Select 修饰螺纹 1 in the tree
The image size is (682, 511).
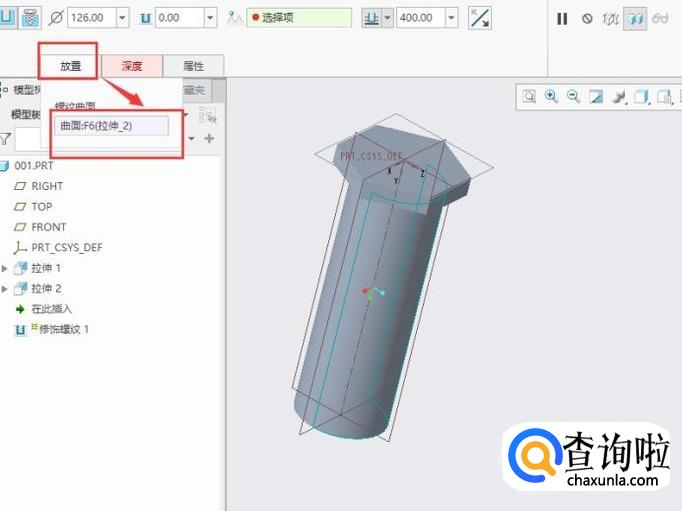point(64,329)
